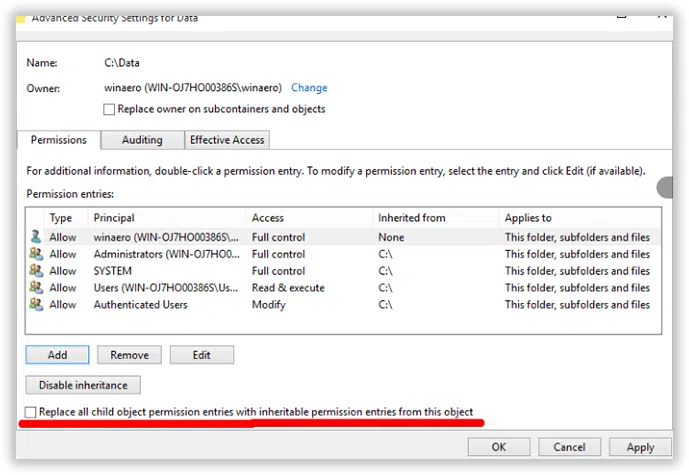
Task: Click the SYSTEM principal group icon
Action: point(36,271)
